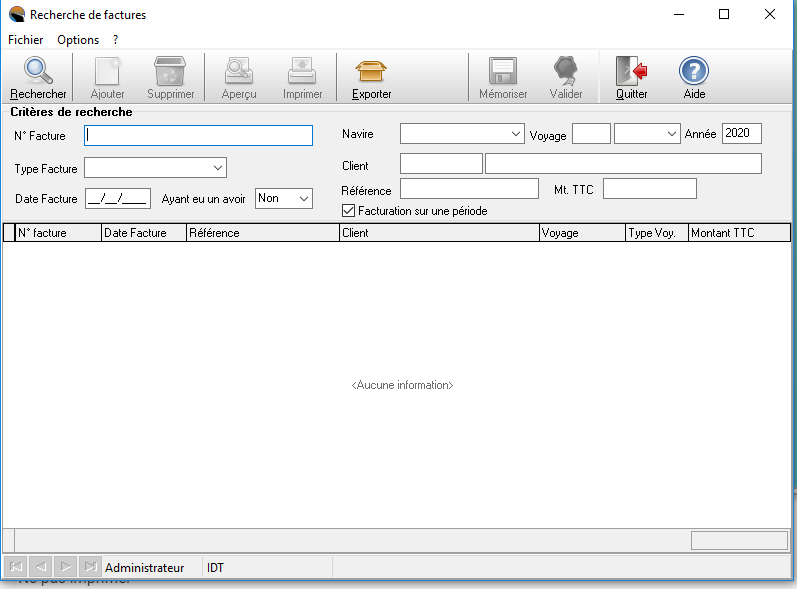
Task: Sort by Montant TTC column header
Action: [x=738, y=233]
